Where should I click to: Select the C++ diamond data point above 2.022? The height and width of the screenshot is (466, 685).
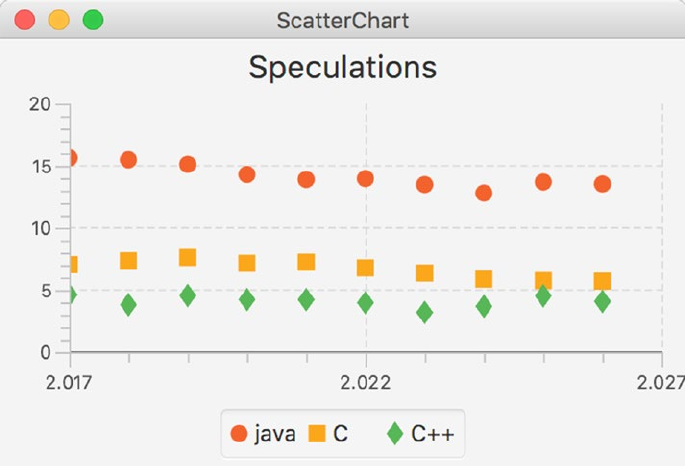[365, 302]
